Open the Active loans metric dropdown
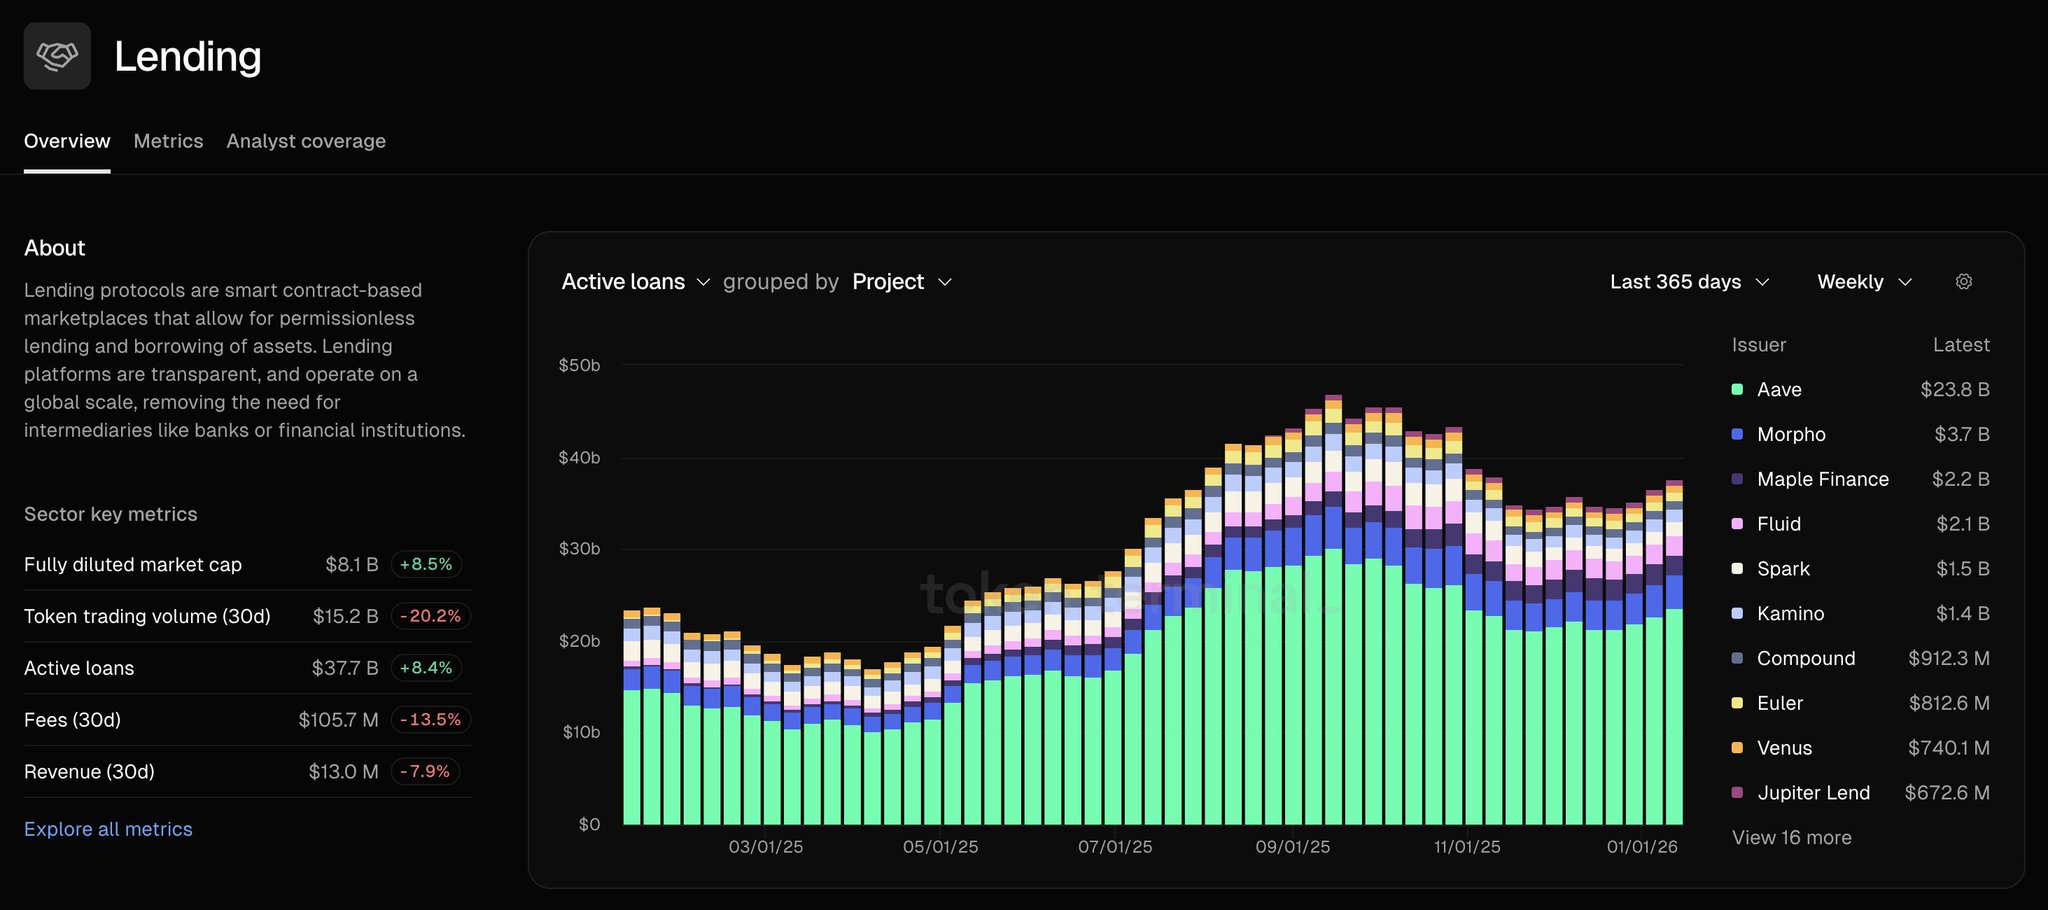The image size is (2048, 910). [x=635, y=282]
